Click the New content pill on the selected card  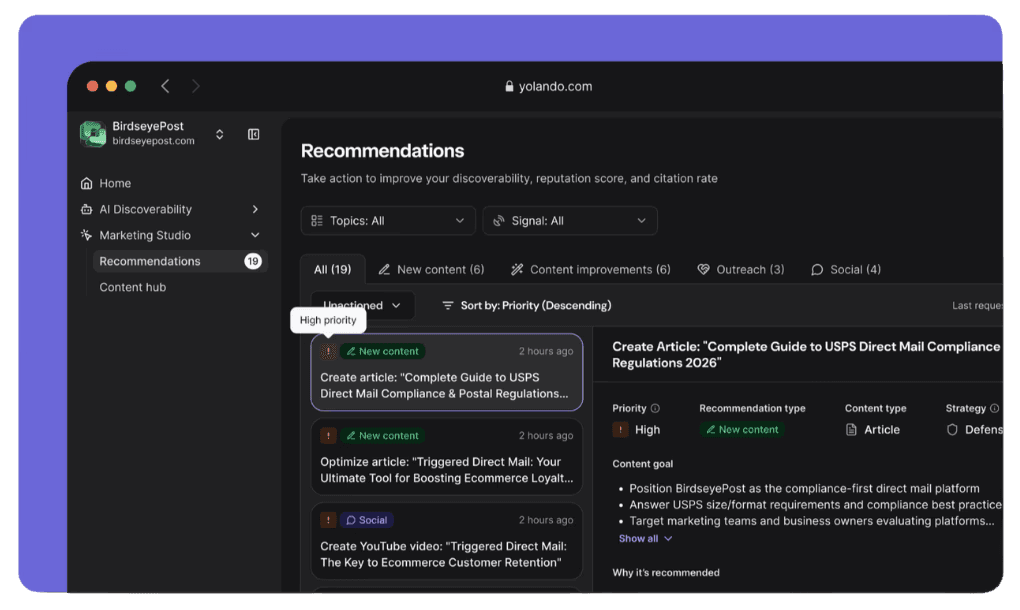[x=382, y=351]
